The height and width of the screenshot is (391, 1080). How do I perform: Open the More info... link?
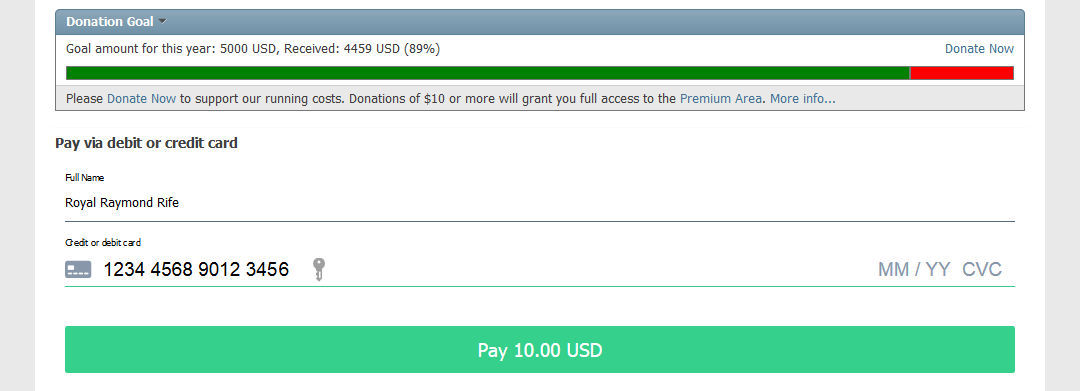[802, 98]
